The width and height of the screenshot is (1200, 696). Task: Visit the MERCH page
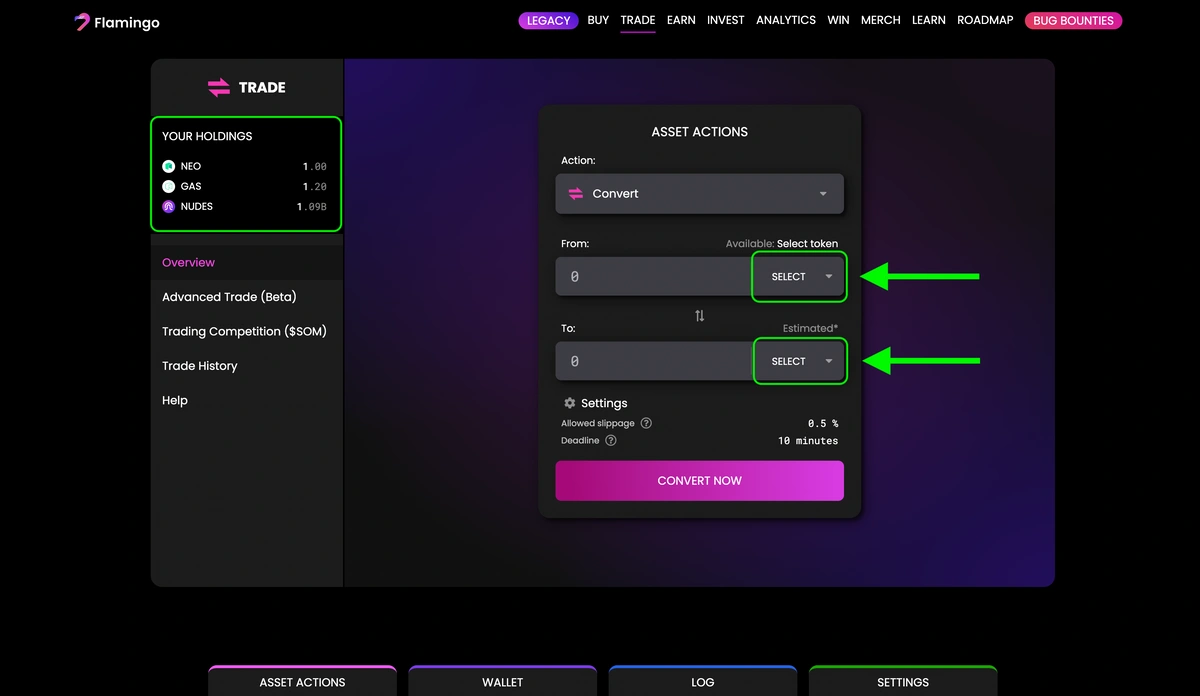(x=881, y=20)
